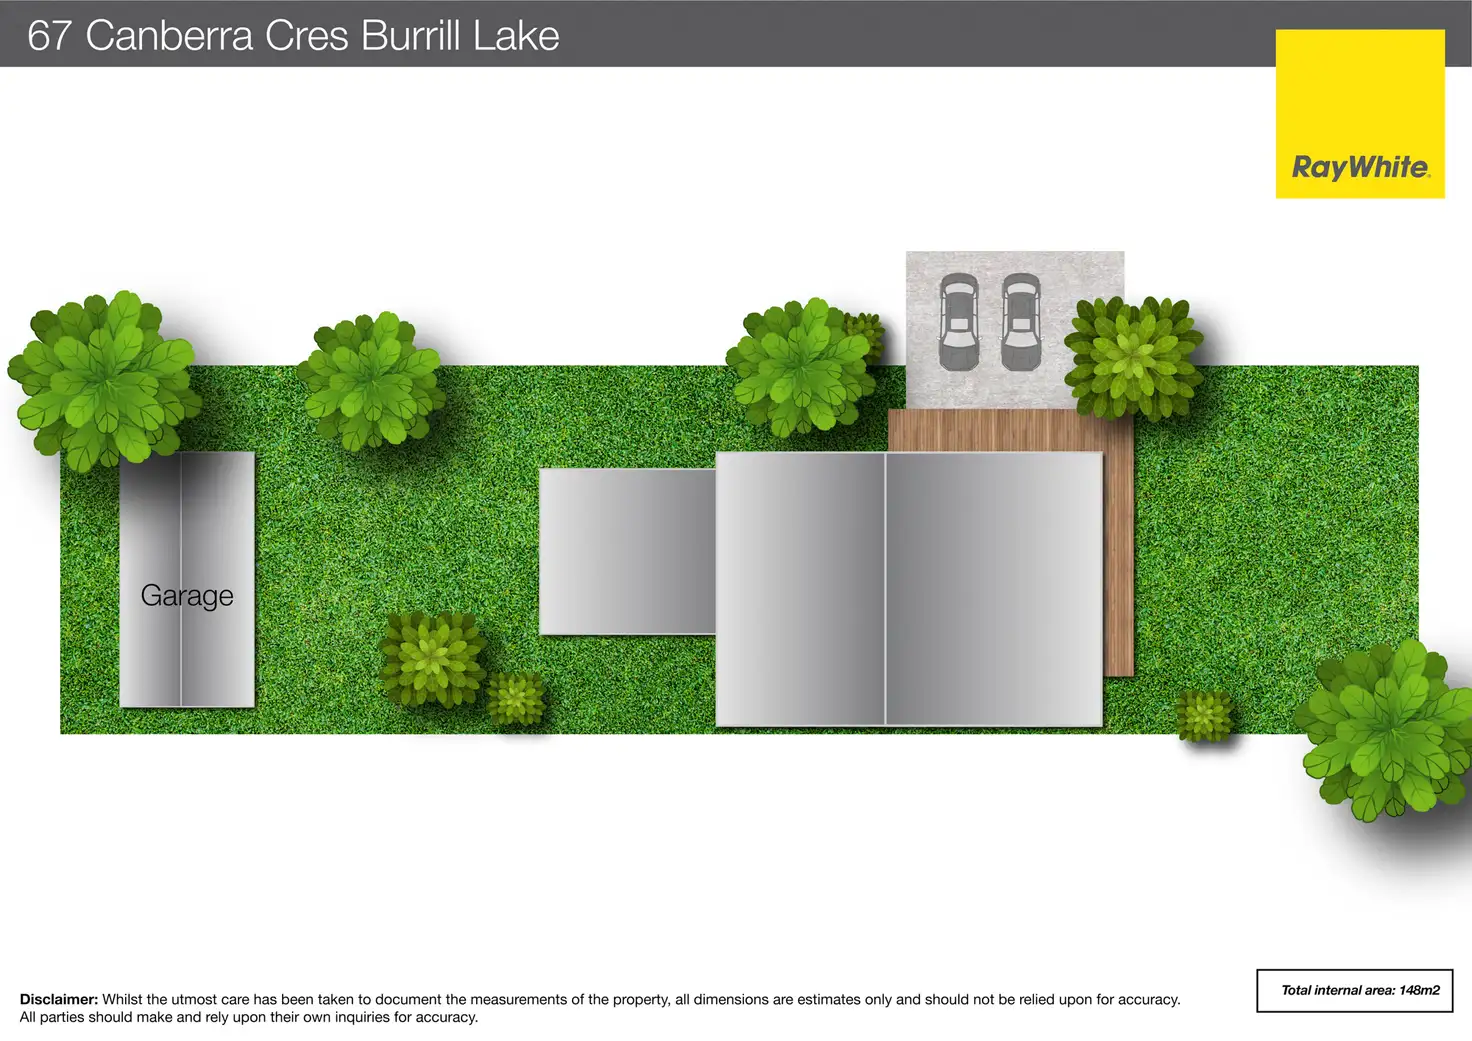
Task: Click the small rear roof extension
Action: 627,551
